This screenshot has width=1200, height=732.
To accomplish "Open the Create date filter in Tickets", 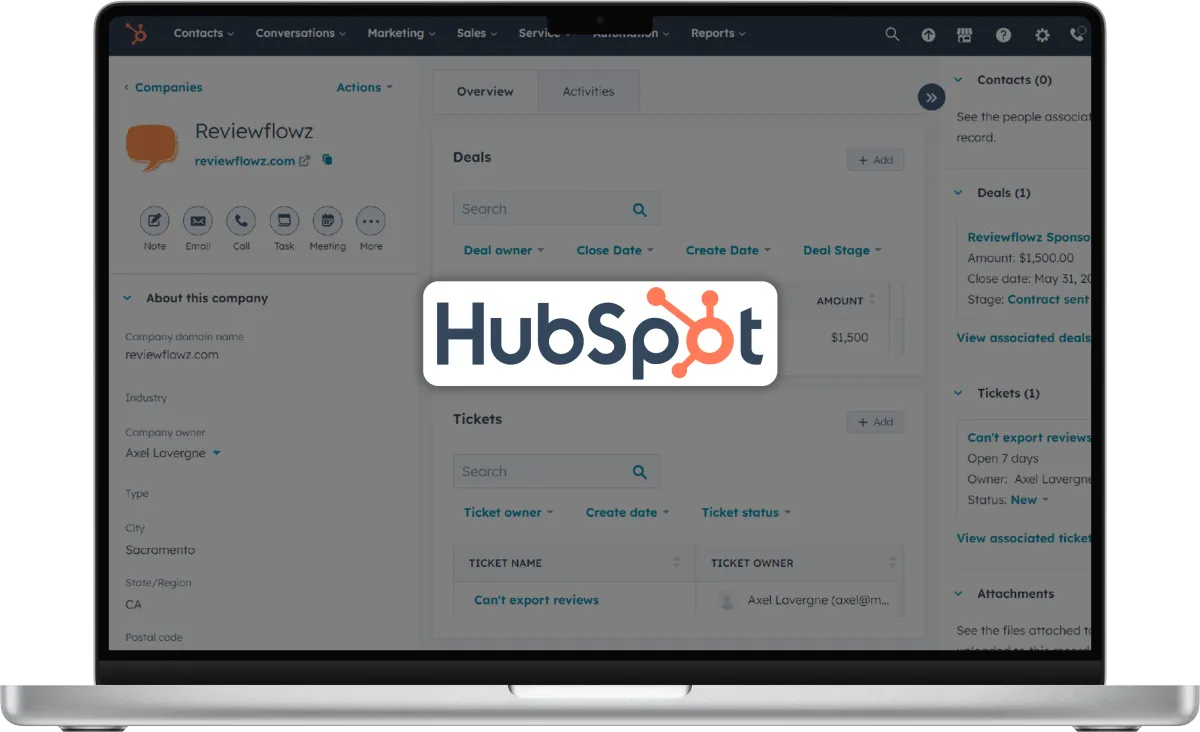I will coord(627,513).
